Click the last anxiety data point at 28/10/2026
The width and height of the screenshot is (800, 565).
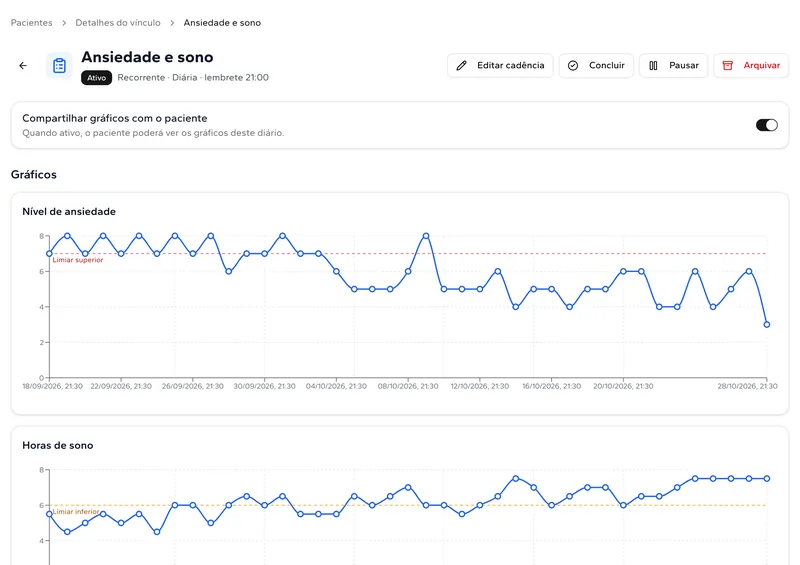click(x=767, y=325)
